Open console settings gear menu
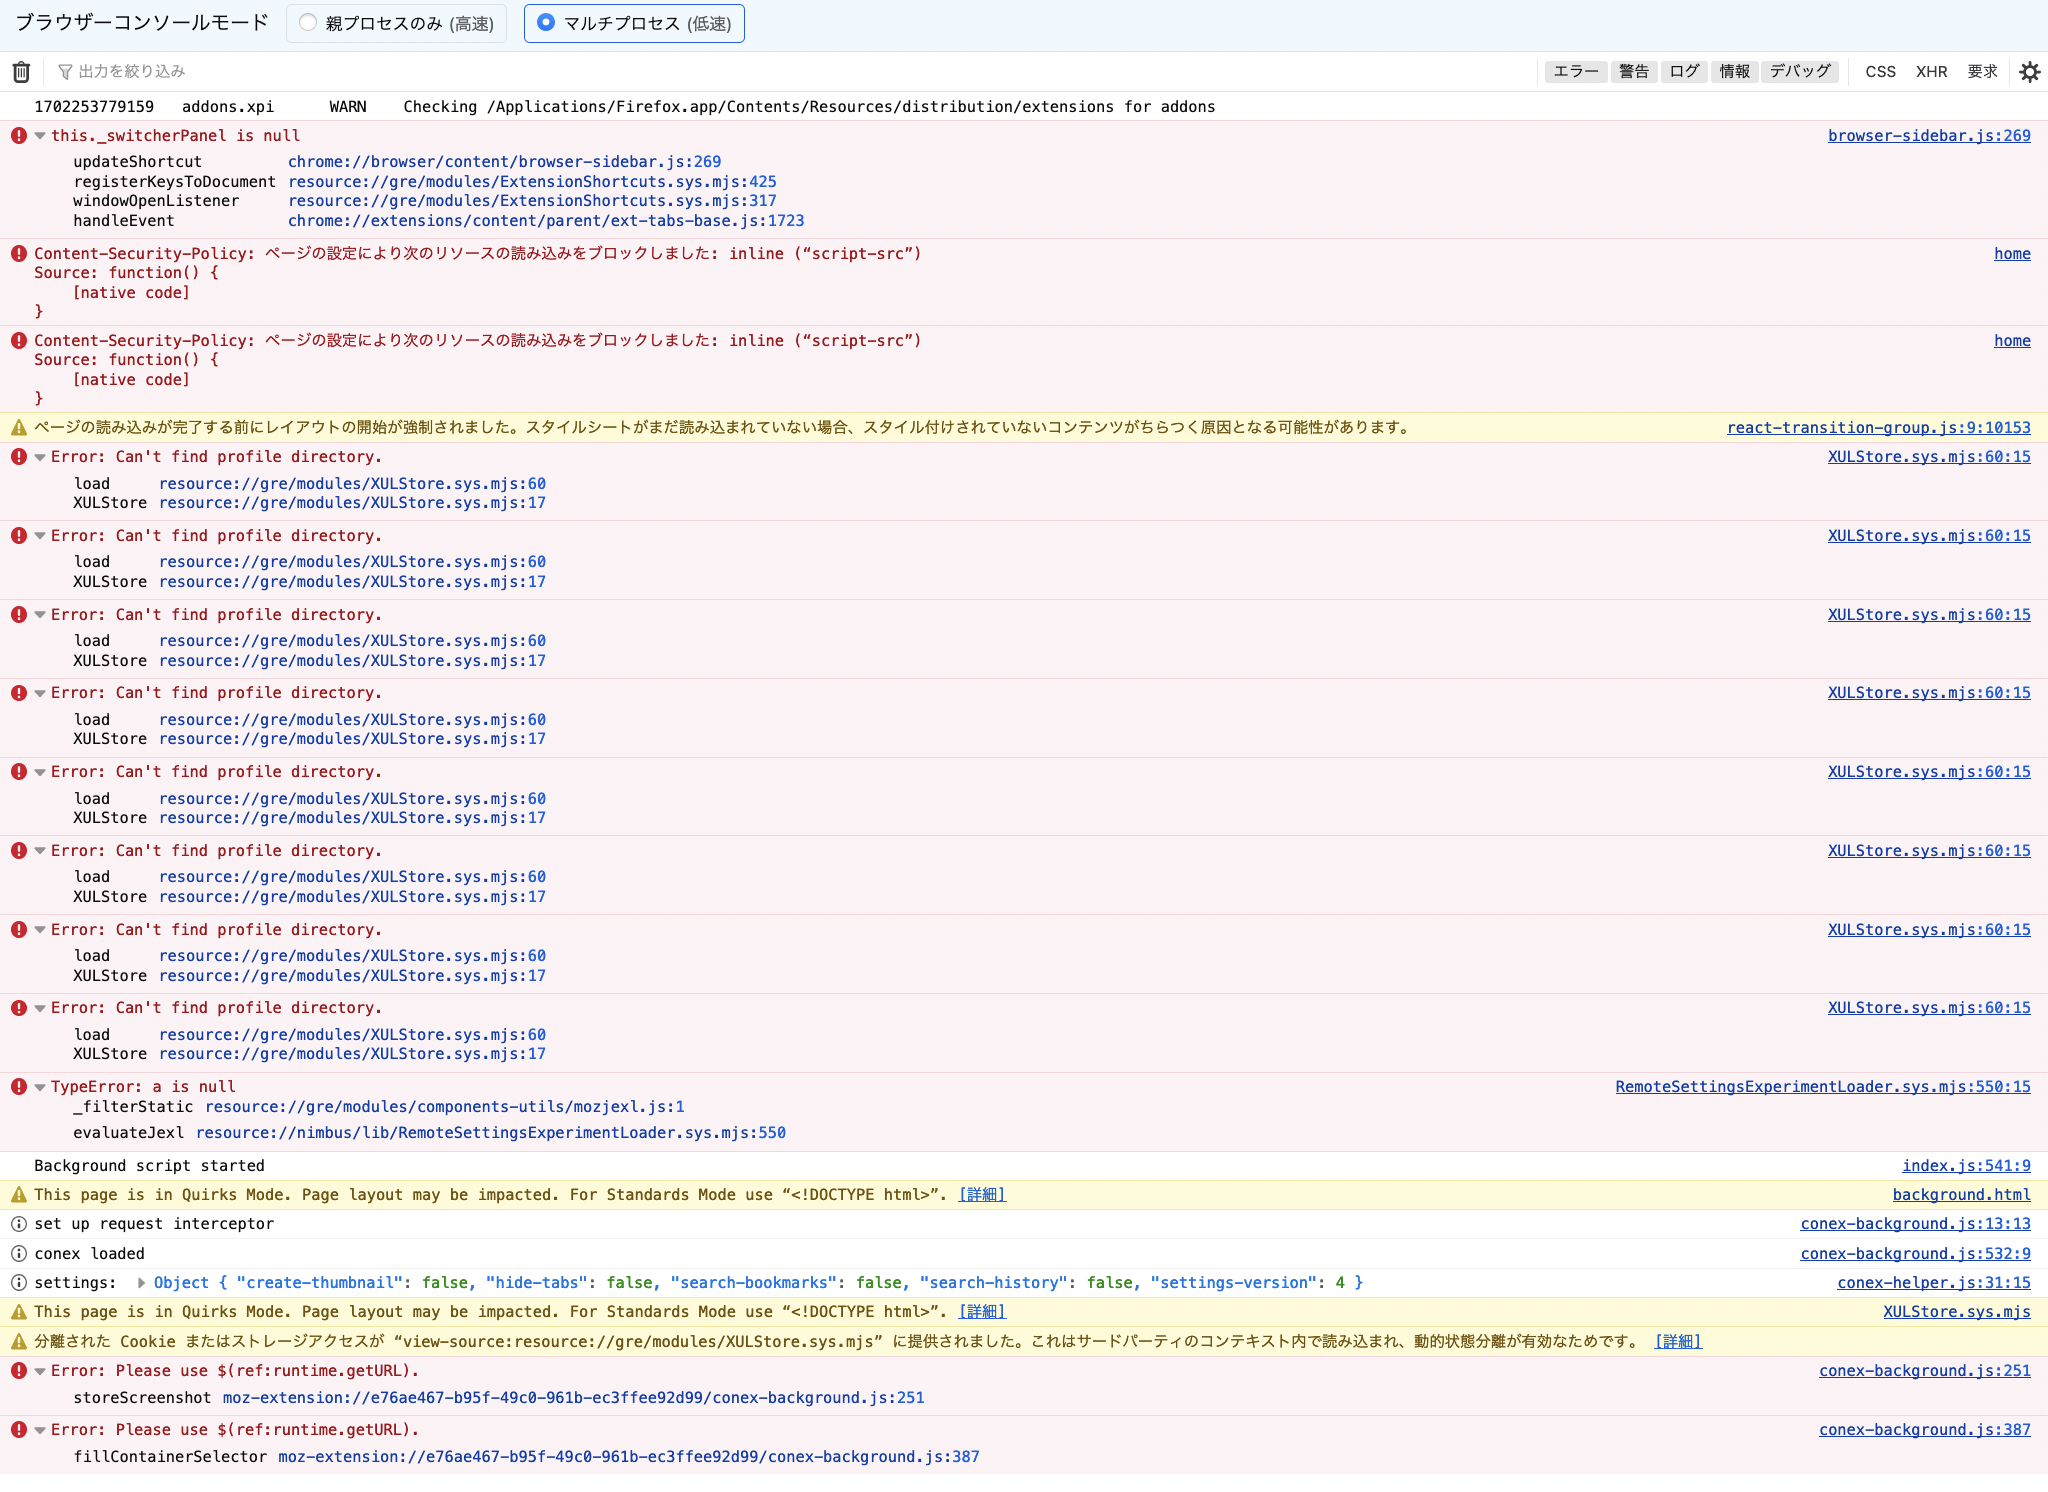This screenshot has width=2048, height=1492. pyautogui.click(x=2029, y=71)
